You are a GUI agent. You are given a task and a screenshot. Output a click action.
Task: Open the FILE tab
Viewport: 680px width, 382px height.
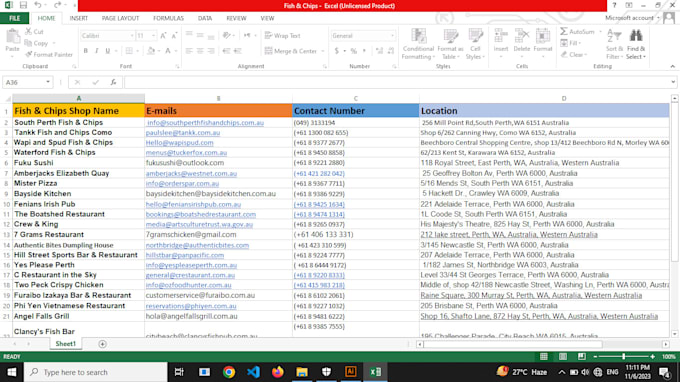click(x=14, y=18)
